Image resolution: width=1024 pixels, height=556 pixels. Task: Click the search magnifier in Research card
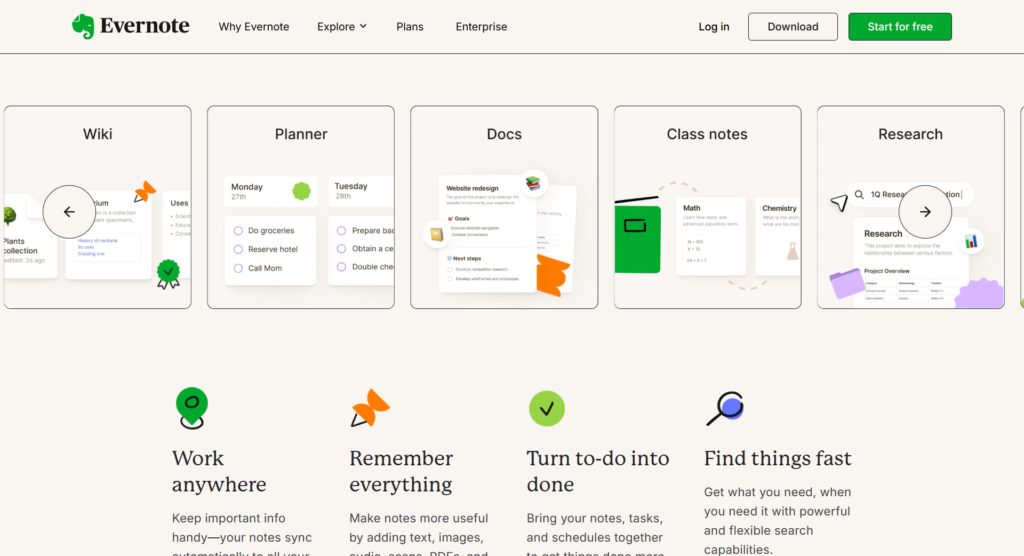[859, 195]
